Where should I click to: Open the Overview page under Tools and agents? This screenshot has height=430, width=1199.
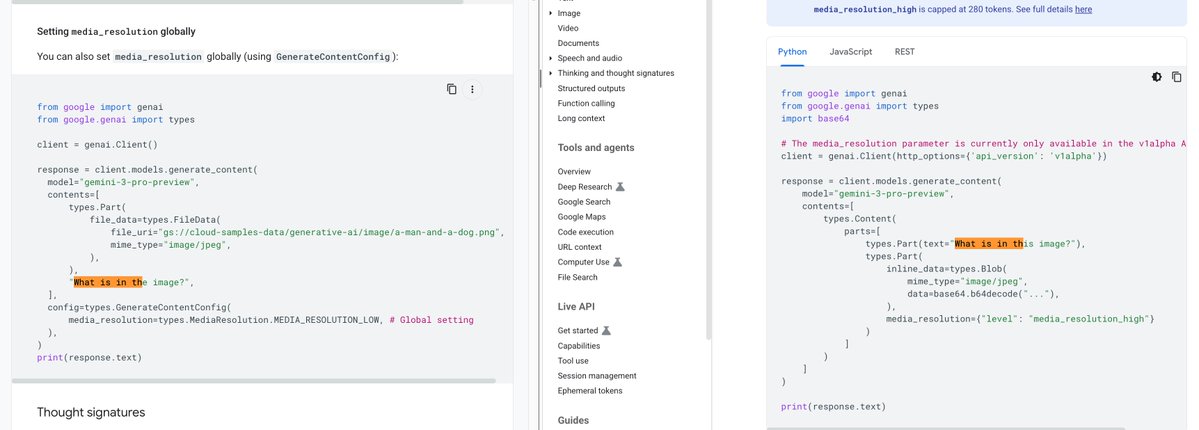[x=574, y=171]
